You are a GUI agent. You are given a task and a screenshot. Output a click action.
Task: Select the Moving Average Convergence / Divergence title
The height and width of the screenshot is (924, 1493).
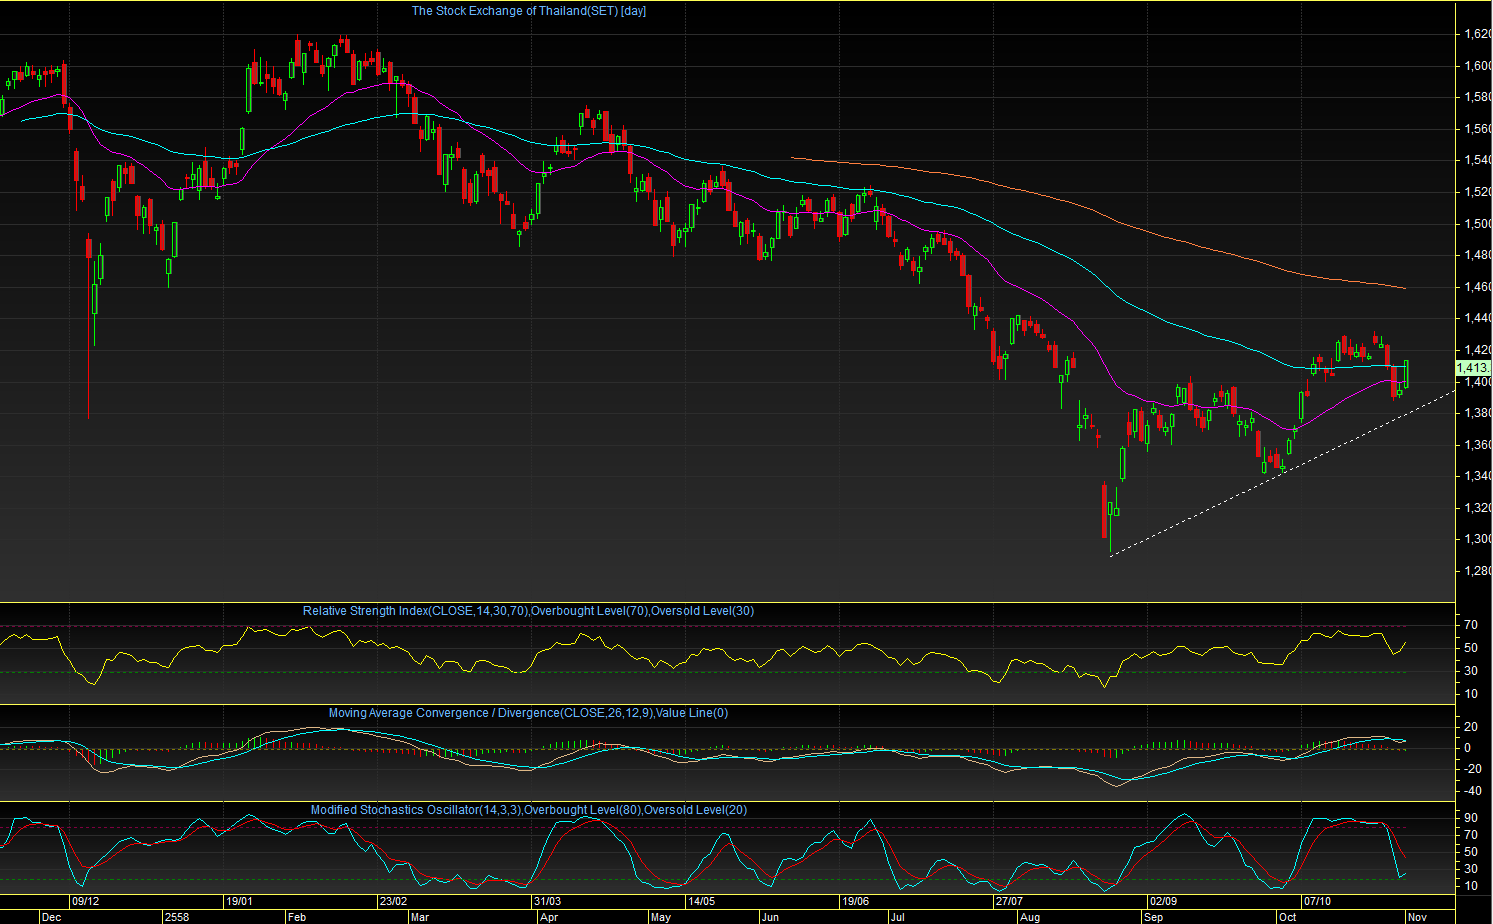coord(528,713)
